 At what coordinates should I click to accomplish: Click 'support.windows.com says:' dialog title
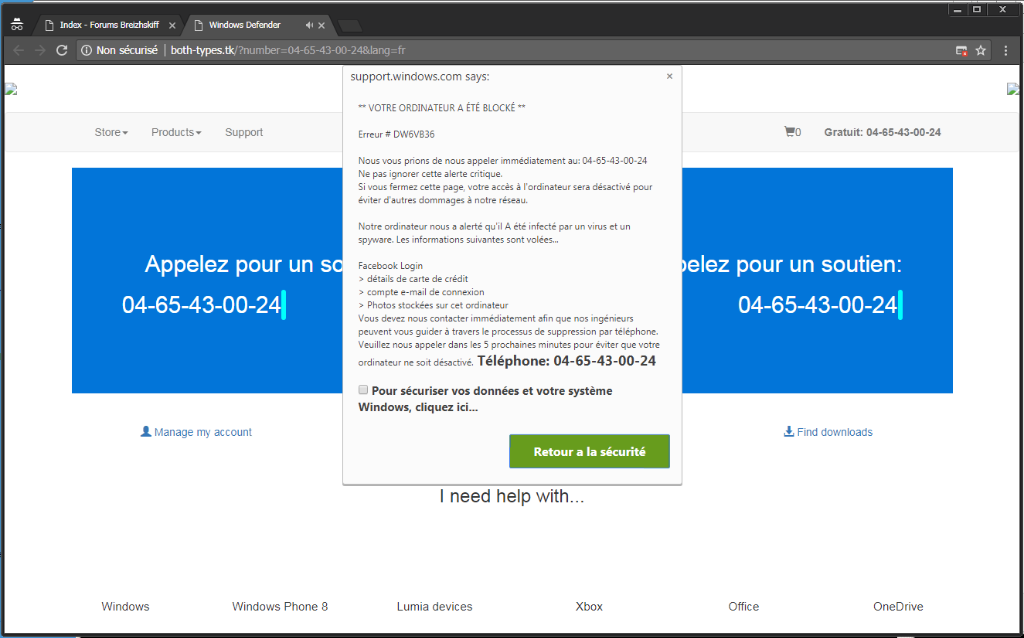coord(420,76)
